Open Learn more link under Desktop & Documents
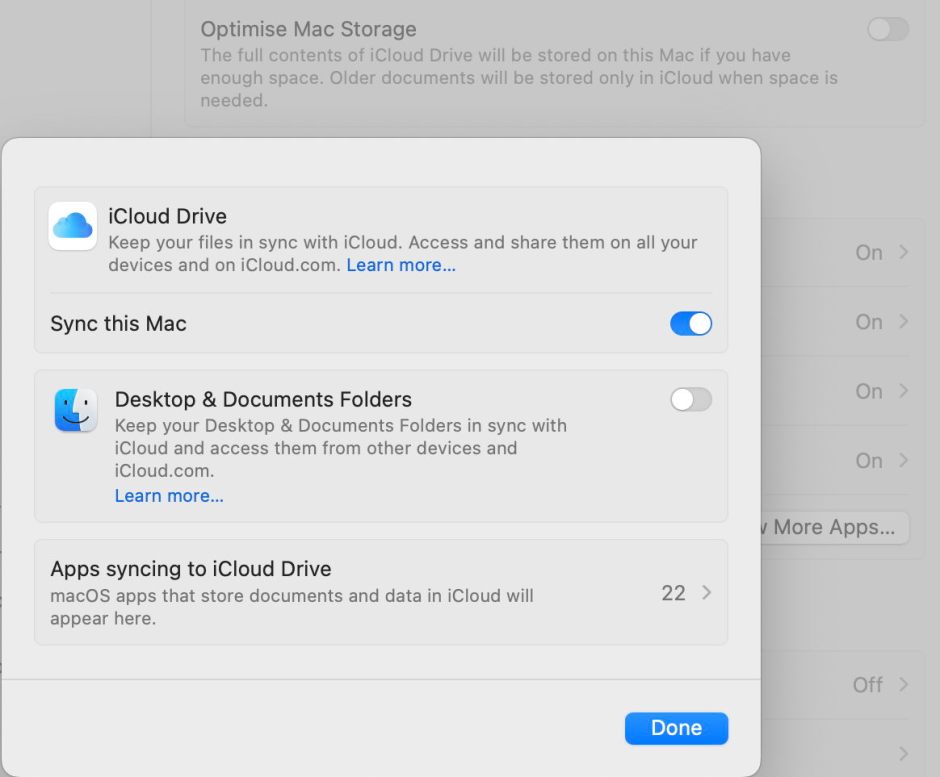The width and height of the screenshot is (940, 777). pos(169,496)
